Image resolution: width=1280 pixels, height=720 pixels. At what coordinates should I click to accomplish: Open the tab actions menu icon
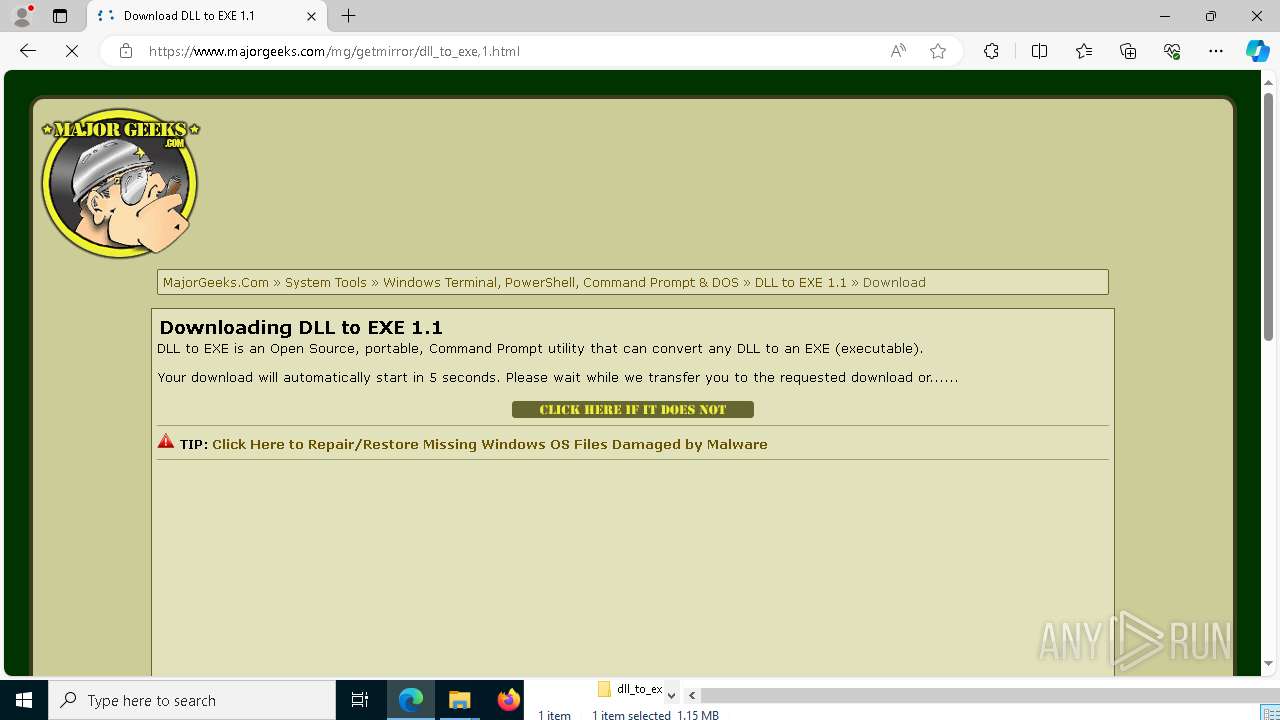[60, 16]
